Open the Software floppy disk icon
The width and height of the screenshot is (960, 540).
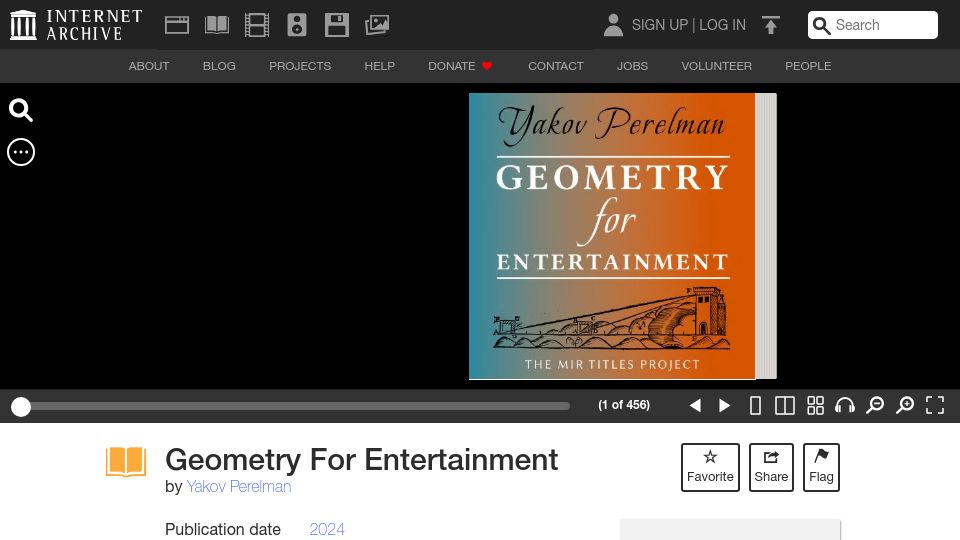[337, 25]
